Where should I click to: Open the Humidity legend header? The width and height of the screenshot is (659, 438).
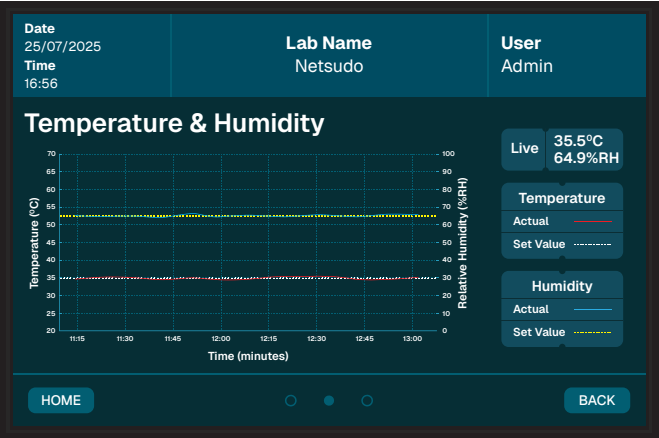click(561, 286)
